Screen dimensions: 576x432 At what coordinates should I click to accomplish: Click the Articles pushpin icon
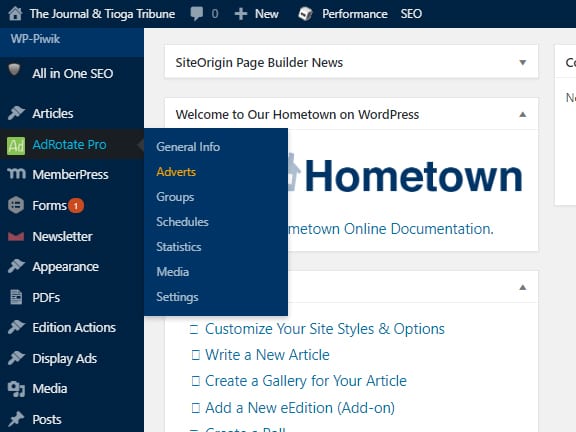pyautogui.click(x=16, y=113)
